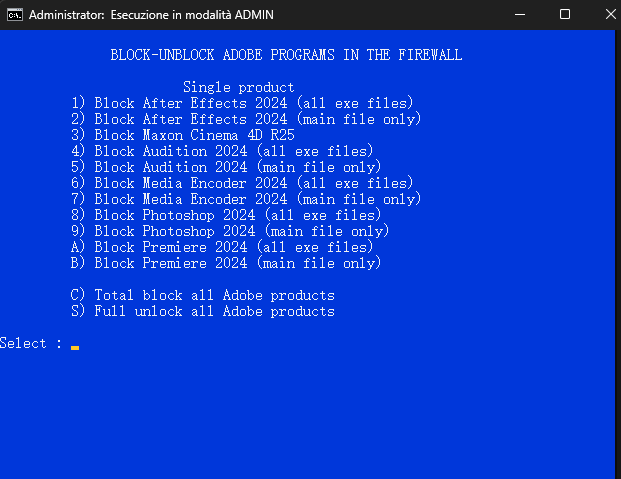Screen dimensions: 621x479
Task: Select option 8 Block Photoshop 2024 all exe files
Action: (226, 215)
